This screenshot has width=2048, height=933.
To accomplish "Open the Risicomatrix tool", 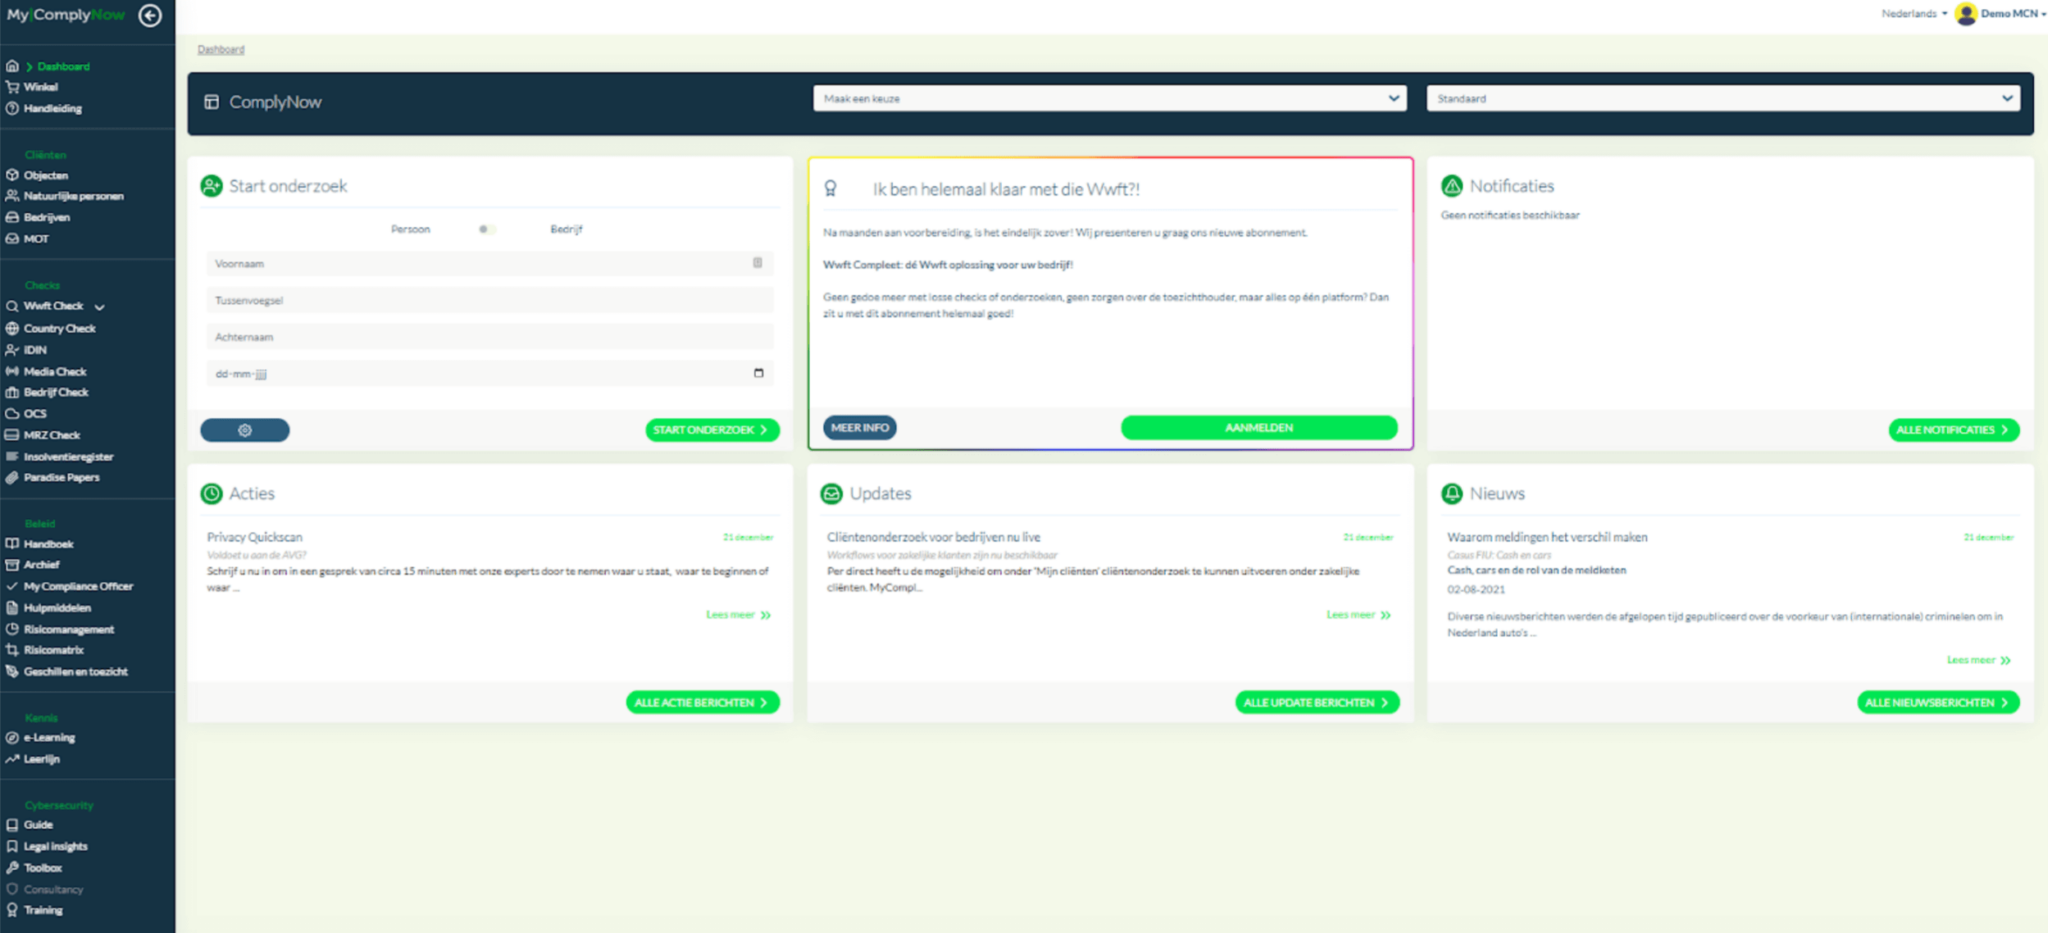I will click(x=53, y=650).
